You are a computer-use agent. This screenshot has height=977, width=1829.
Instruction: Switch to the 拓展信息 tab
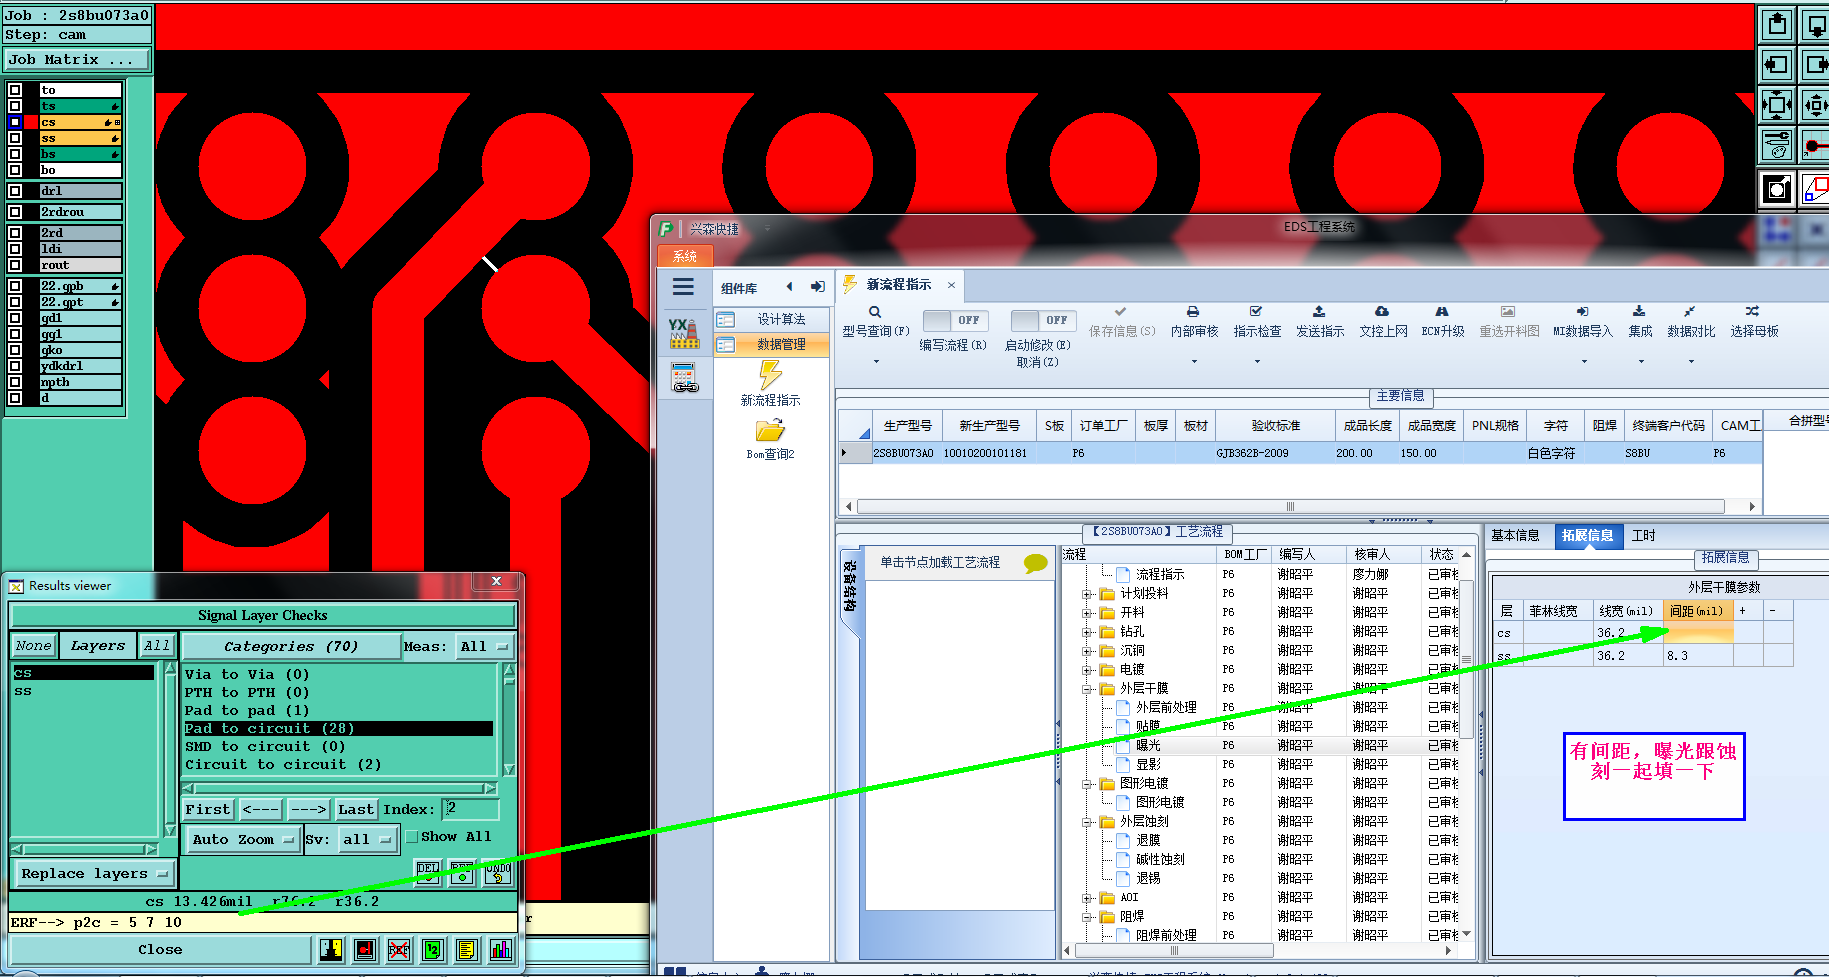1587,536
